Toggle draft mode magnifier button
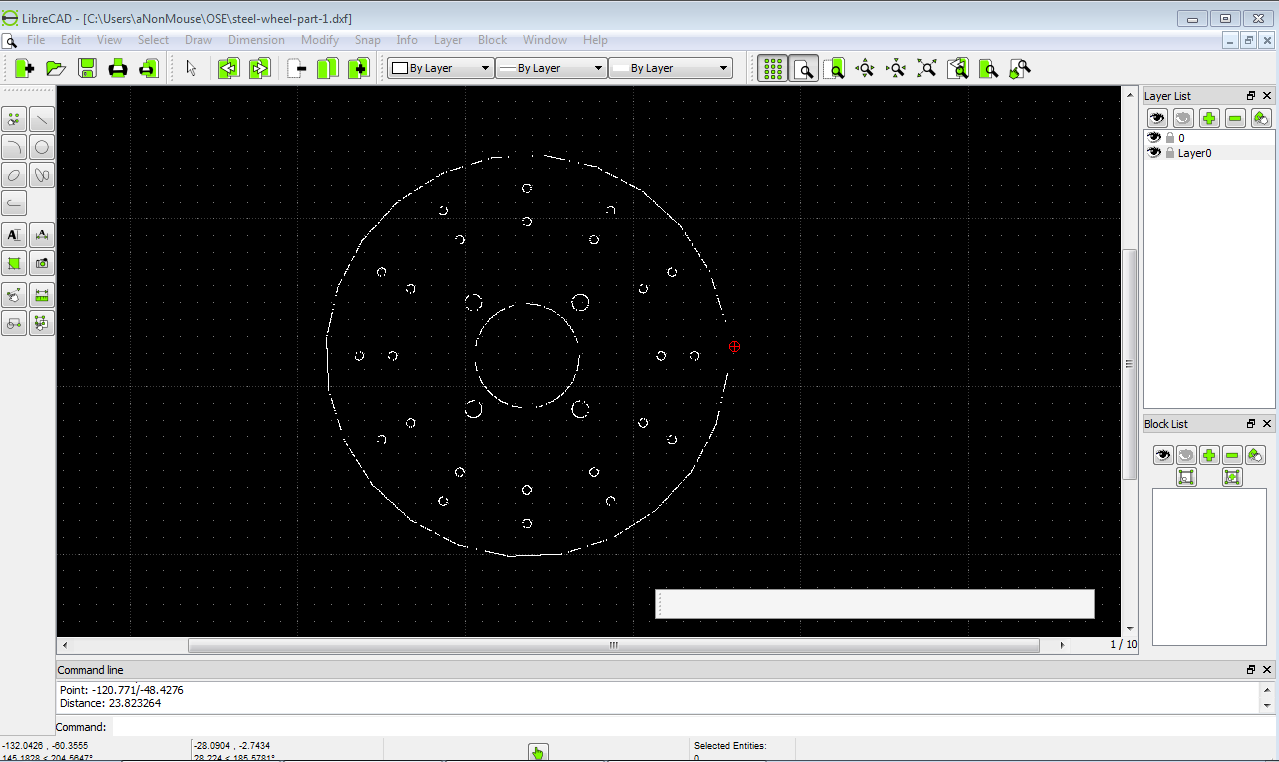The image size is (1279, 762). point(803,68)
